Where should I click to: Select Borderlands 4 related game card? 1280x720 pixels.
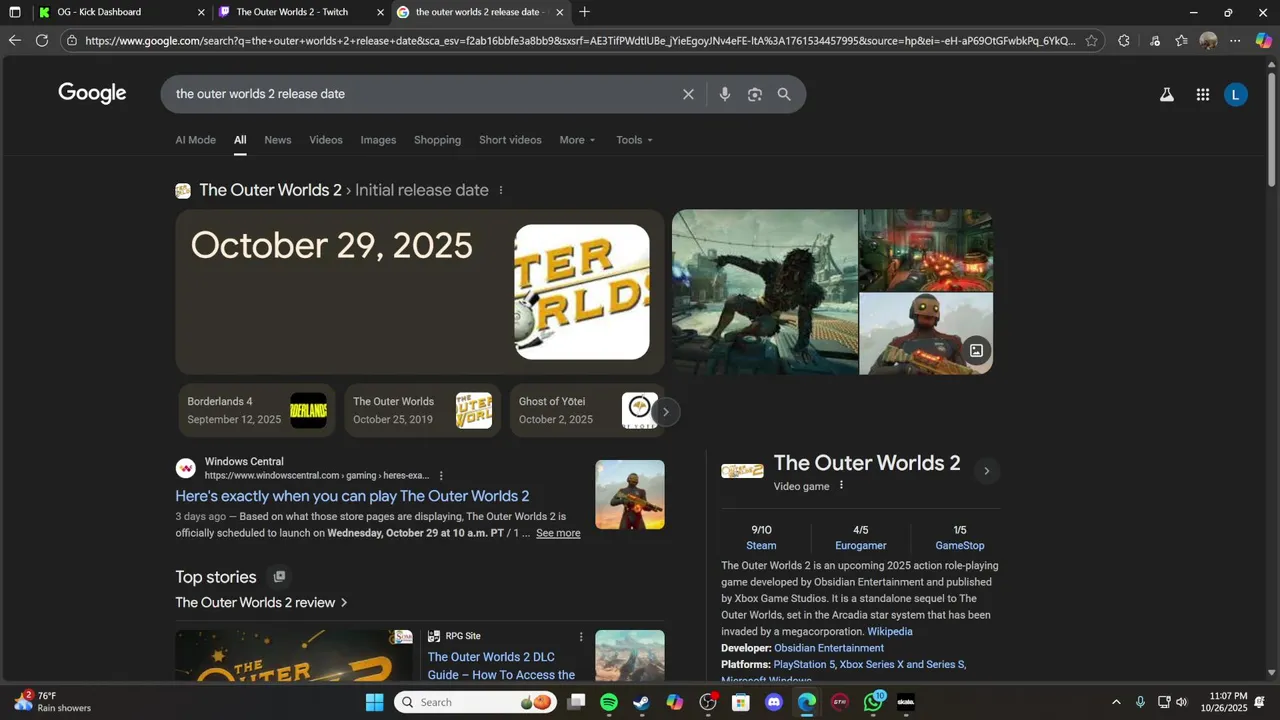click(257, 410)
